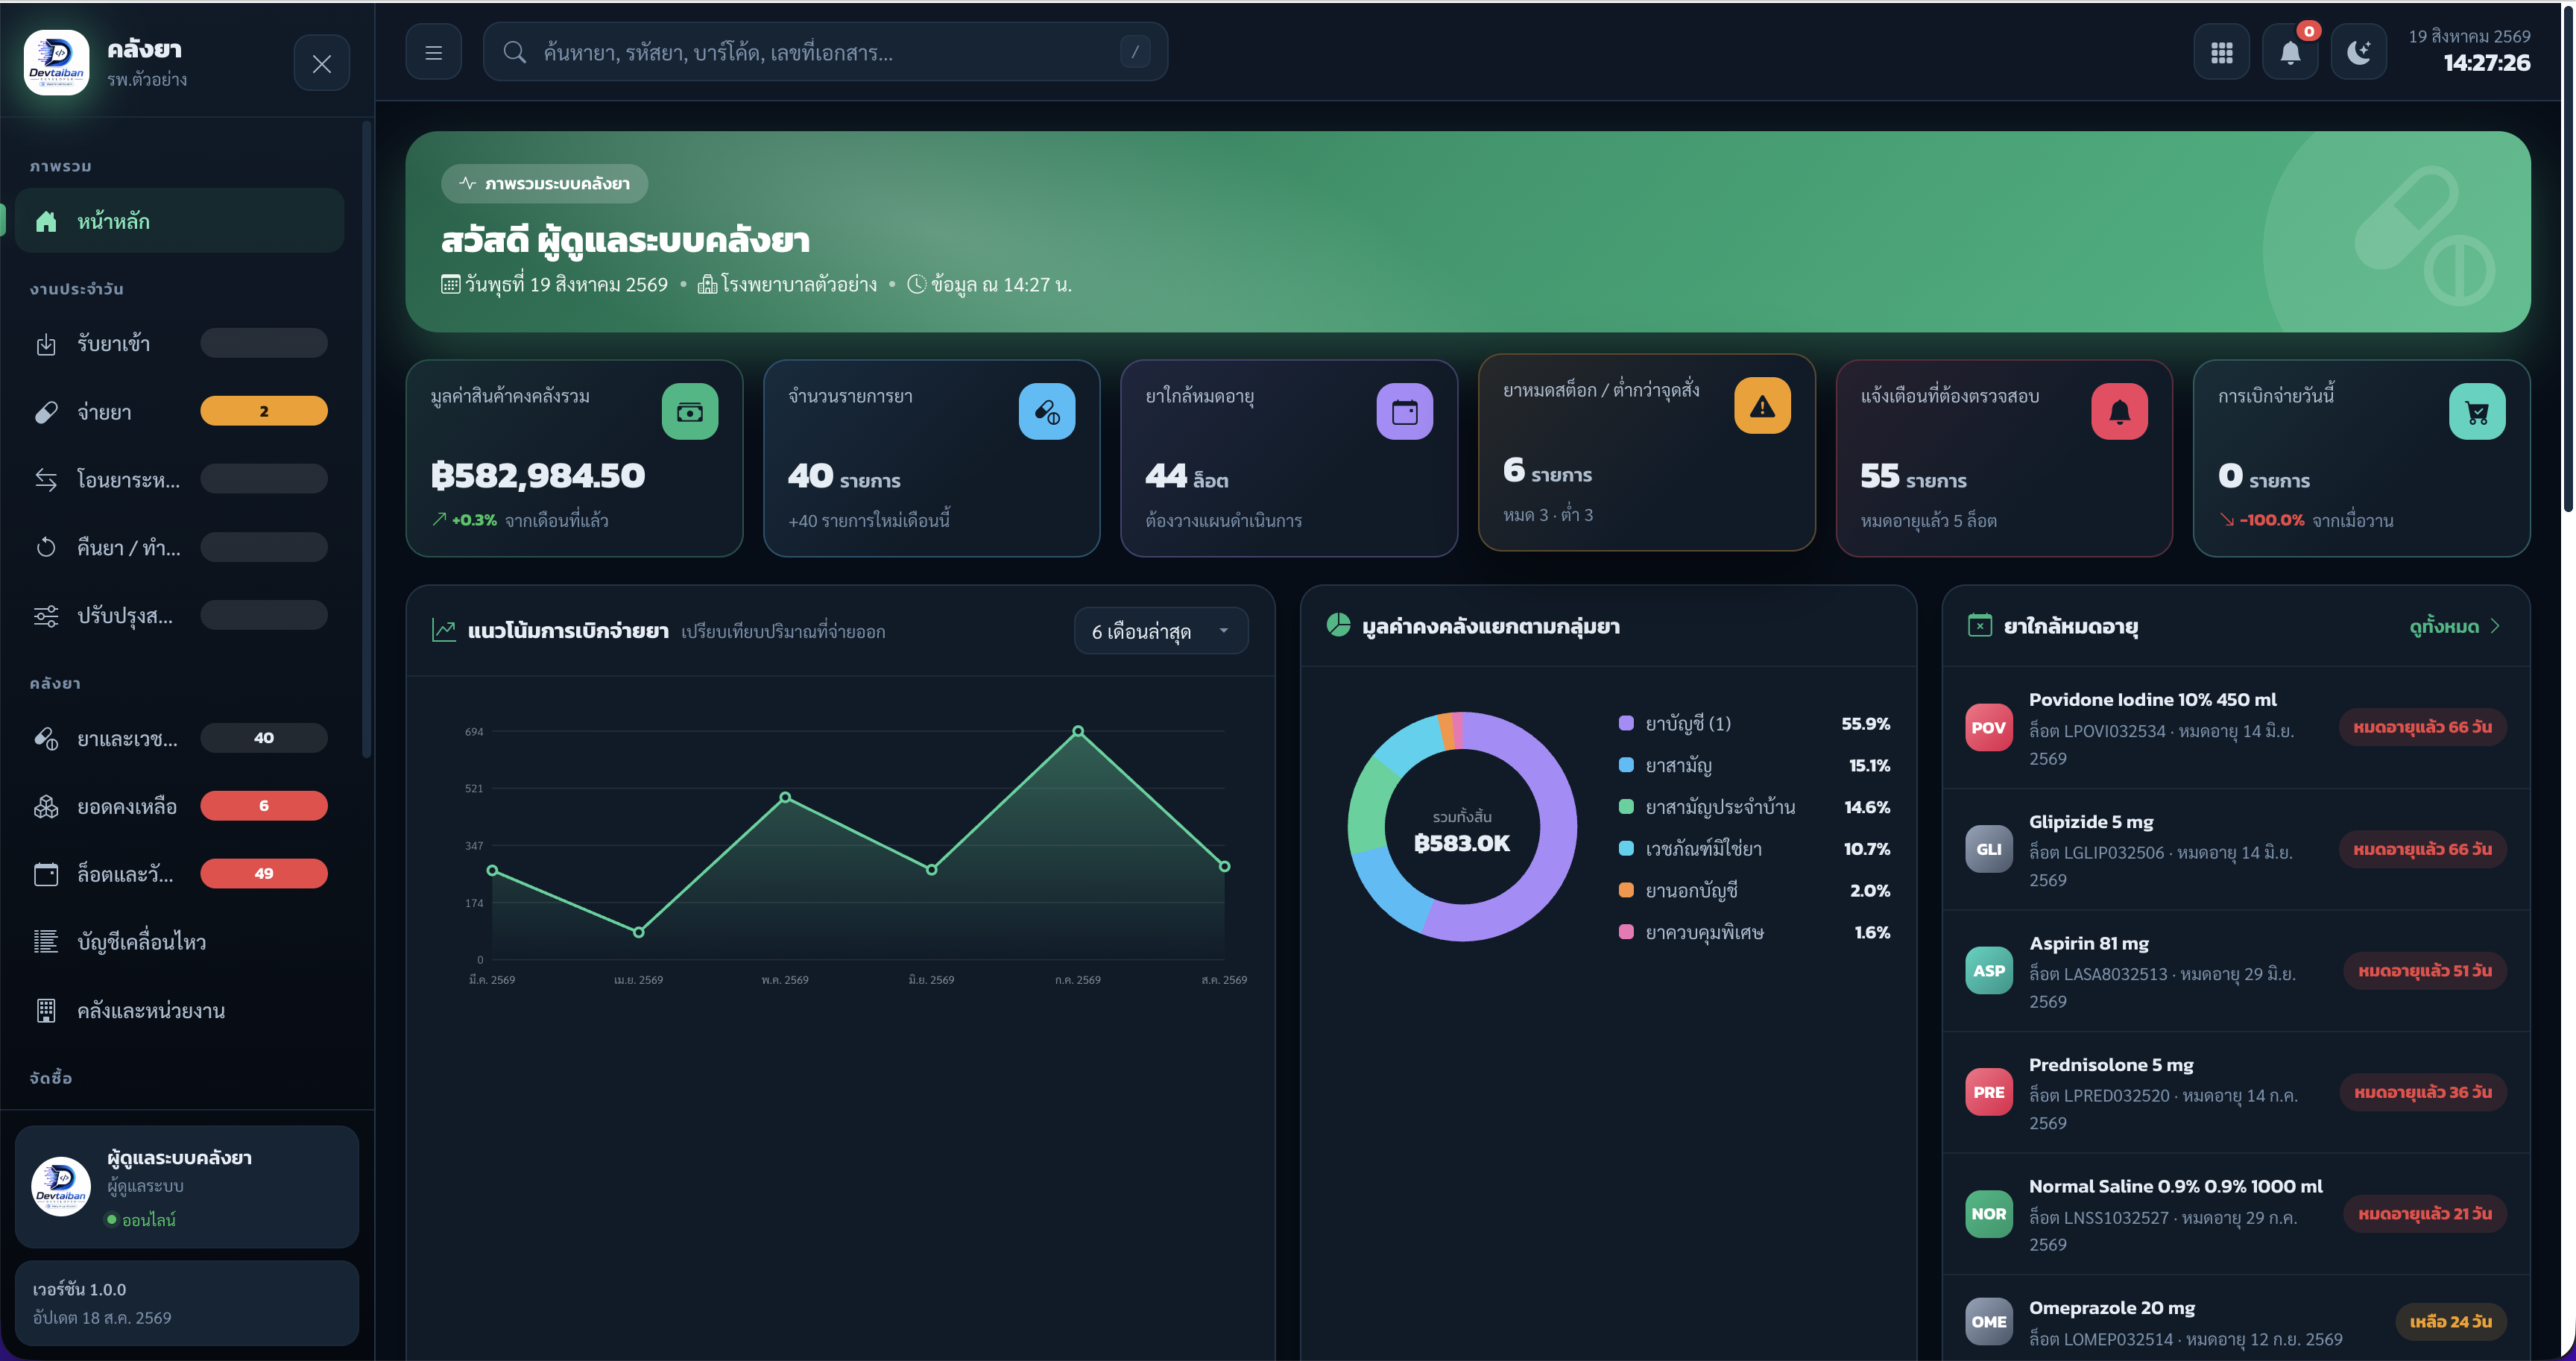Open the 6 รายการ out-of-stock card
Image resolution: width=2576 pixels, height=1361 pixels.
click(1647, 452)
